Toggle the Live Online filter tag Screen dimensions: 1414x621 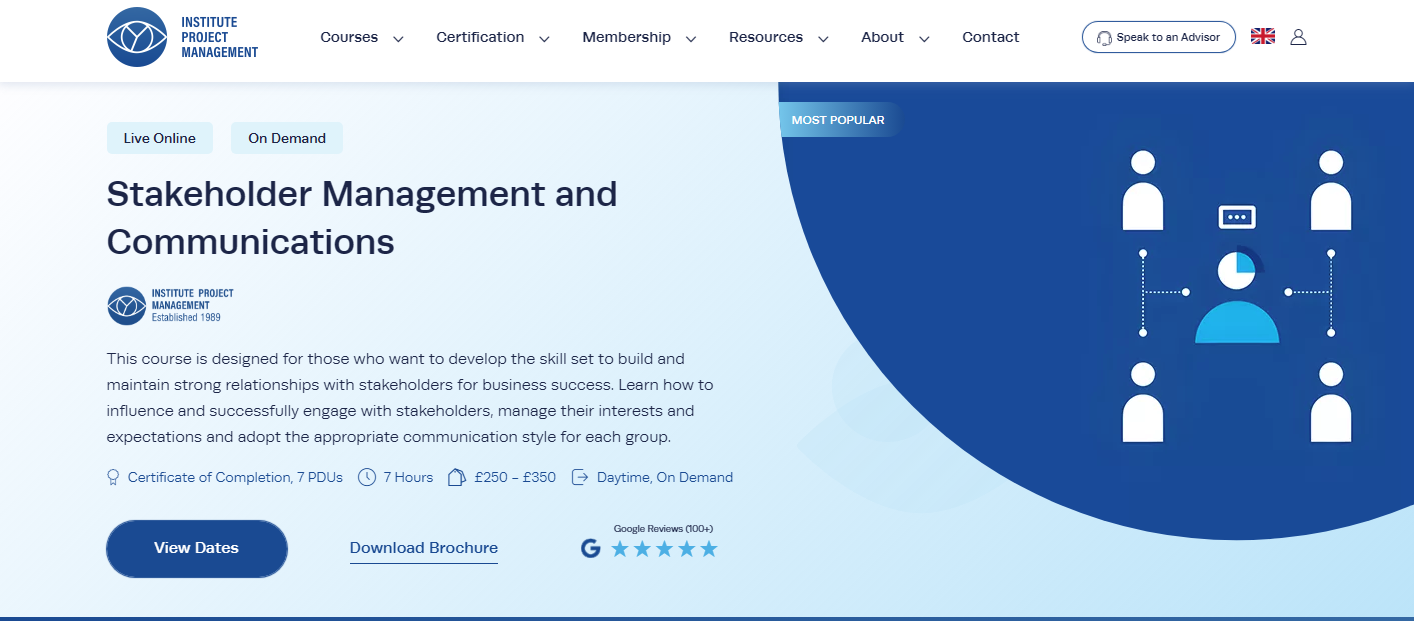click(x=159, y=138)
